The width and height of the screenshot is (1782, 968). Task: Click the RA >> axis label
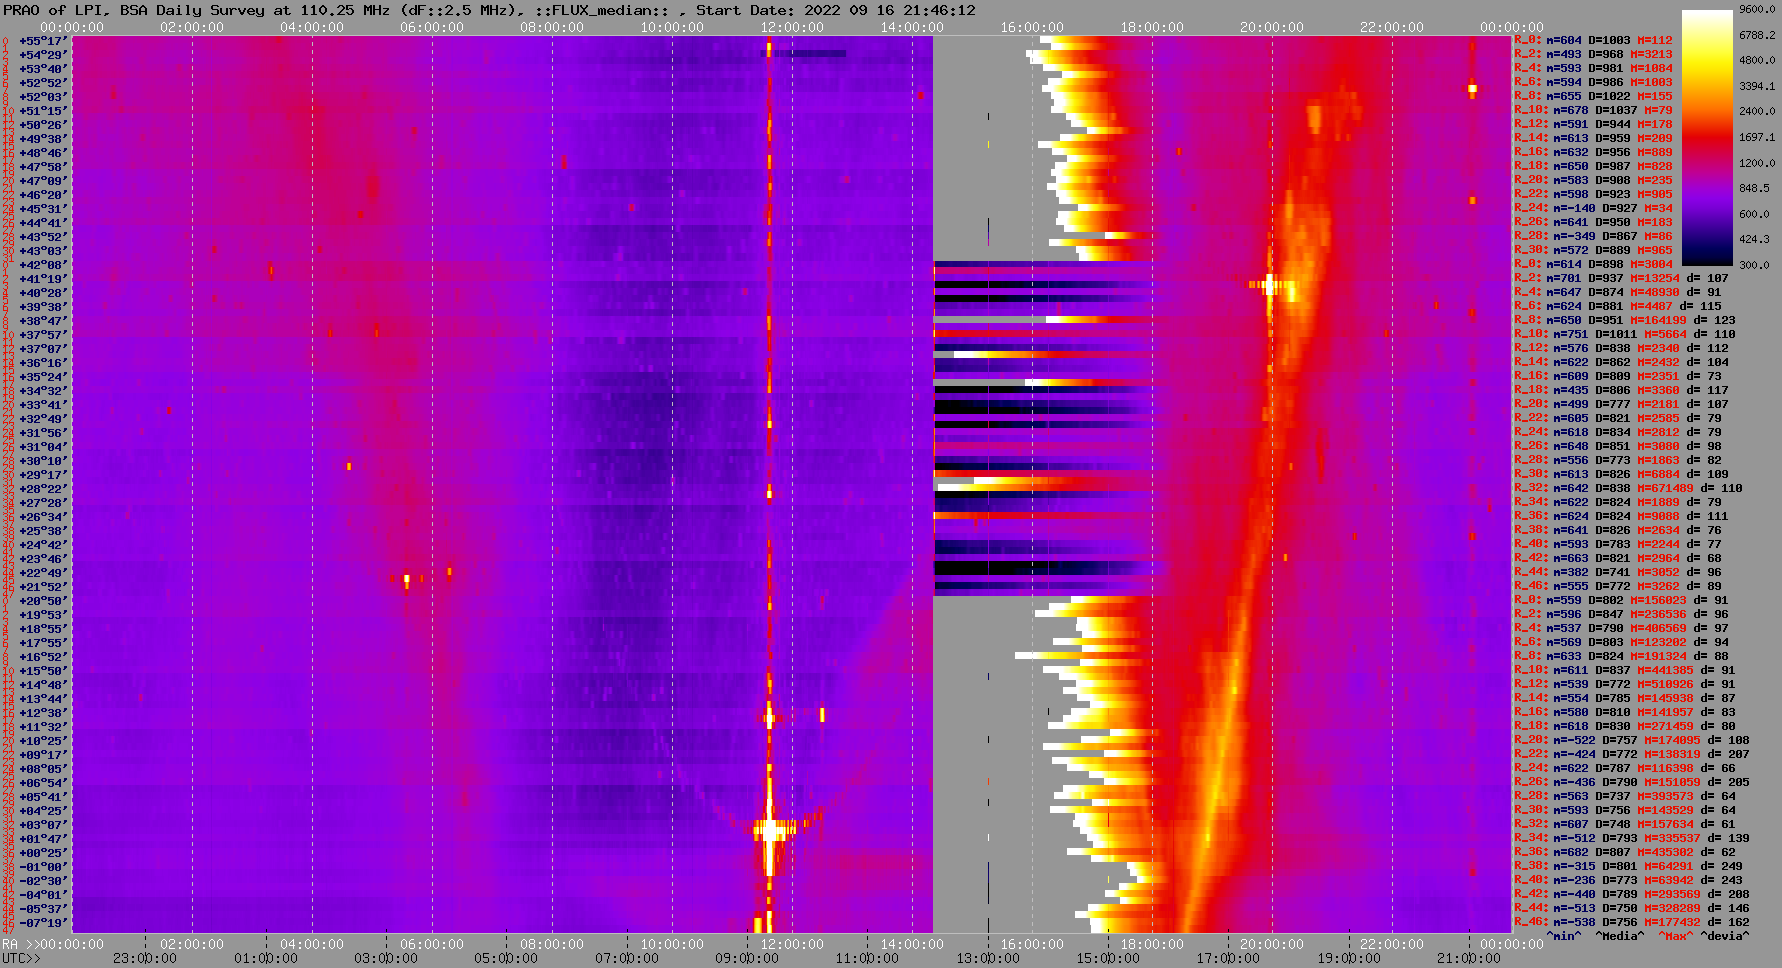point(22,944)
